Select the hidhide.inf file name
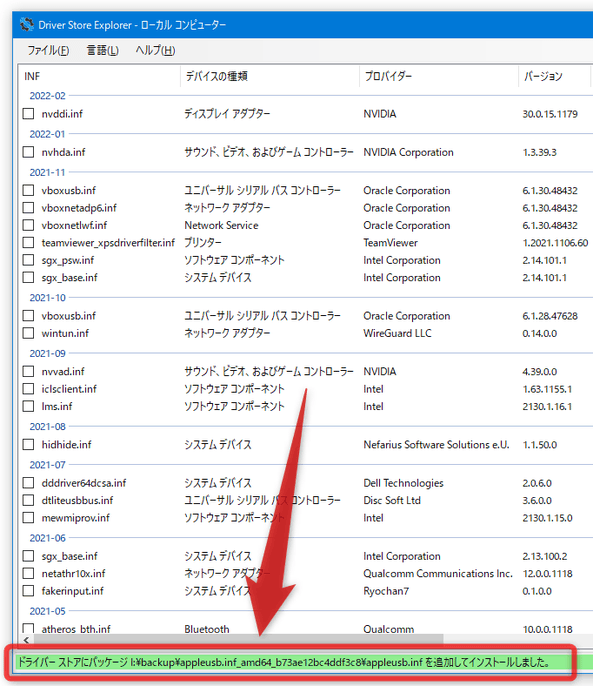Image resolution: width=593 pixels, height=686 pixels. point(67,444)
